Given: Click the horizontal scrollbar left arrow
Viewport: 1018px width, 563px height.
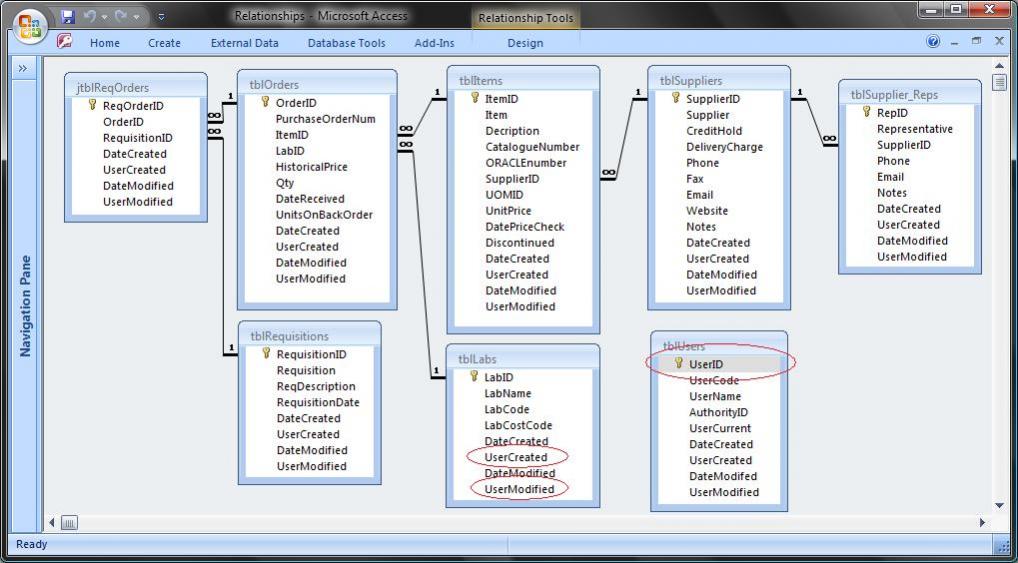Looking at the screenshot, I should point(52,522).
